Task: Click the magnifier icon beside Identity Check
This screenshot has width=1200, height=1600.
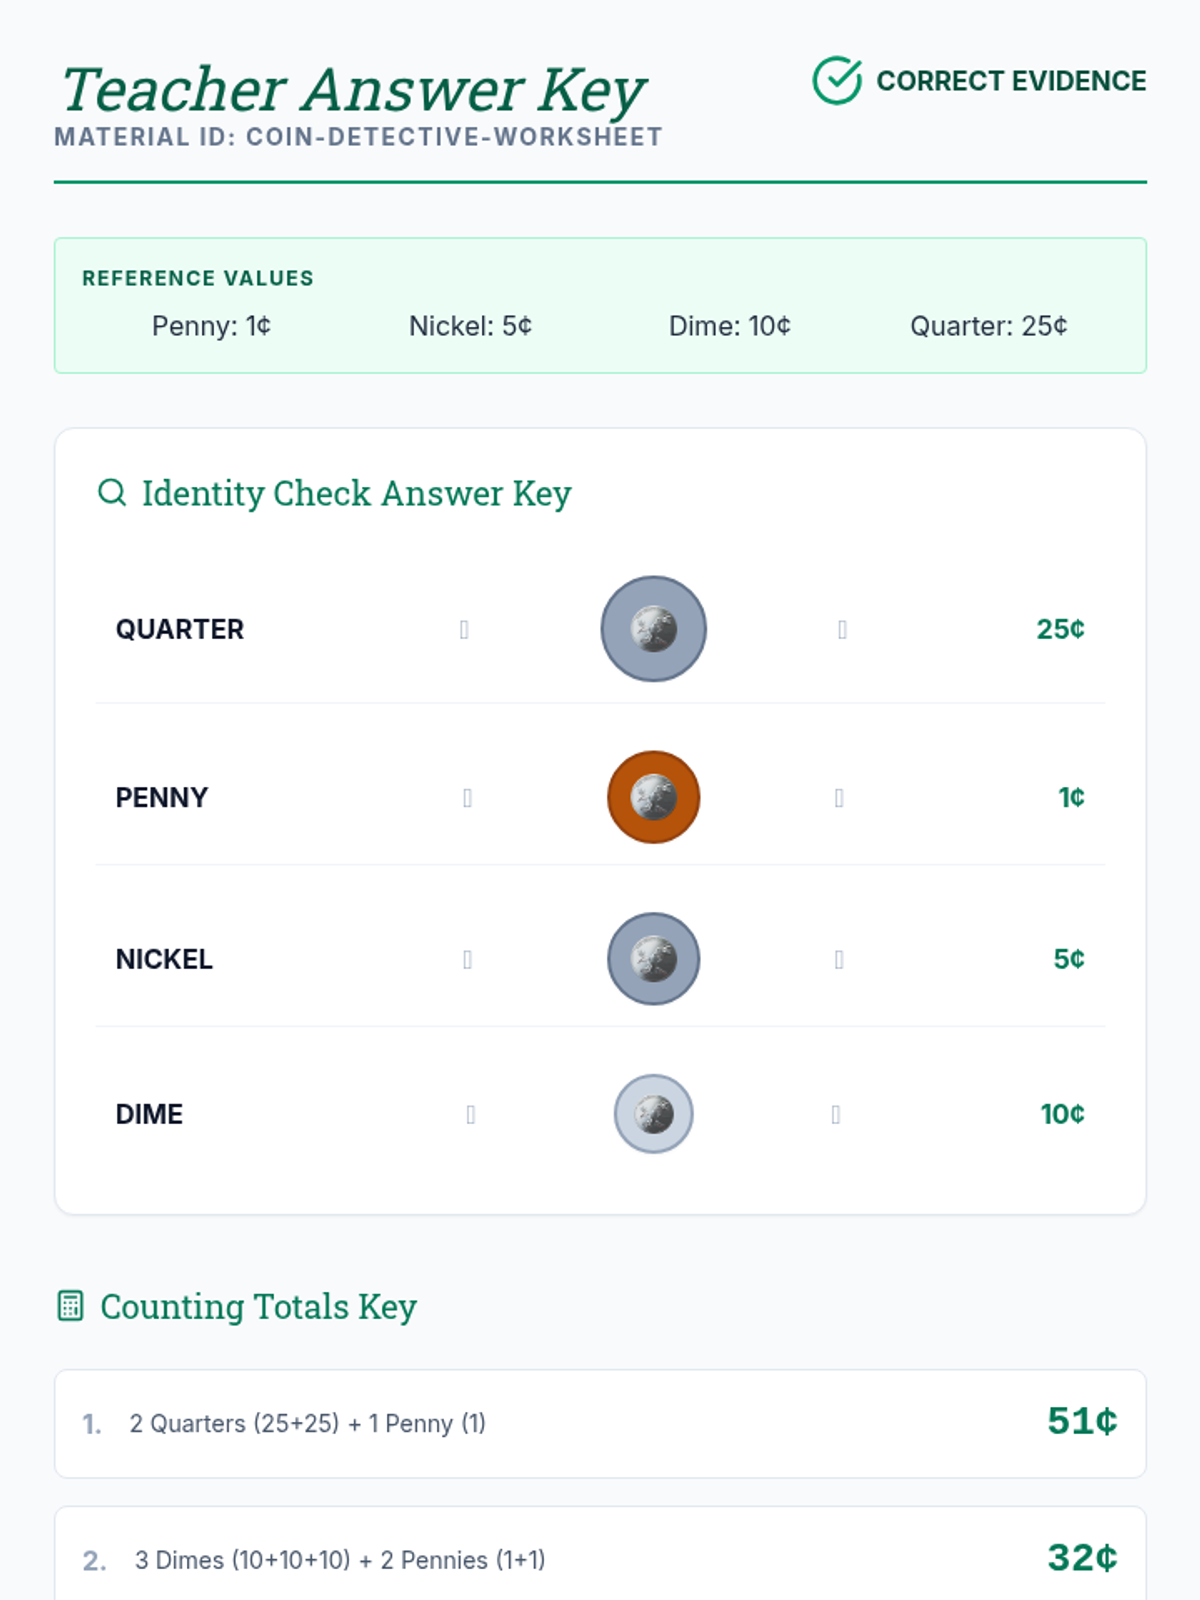Action: coord(112,492)
